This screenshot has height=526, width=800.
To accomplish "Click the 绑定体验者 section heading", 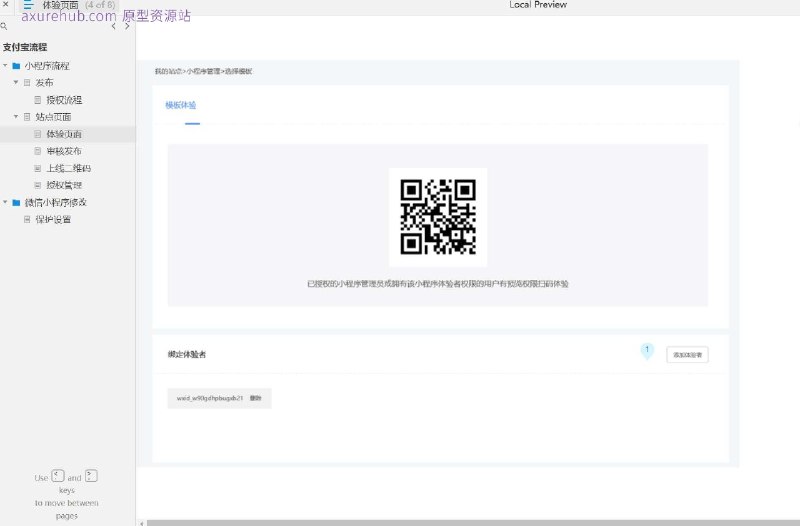I will (187, 354).
